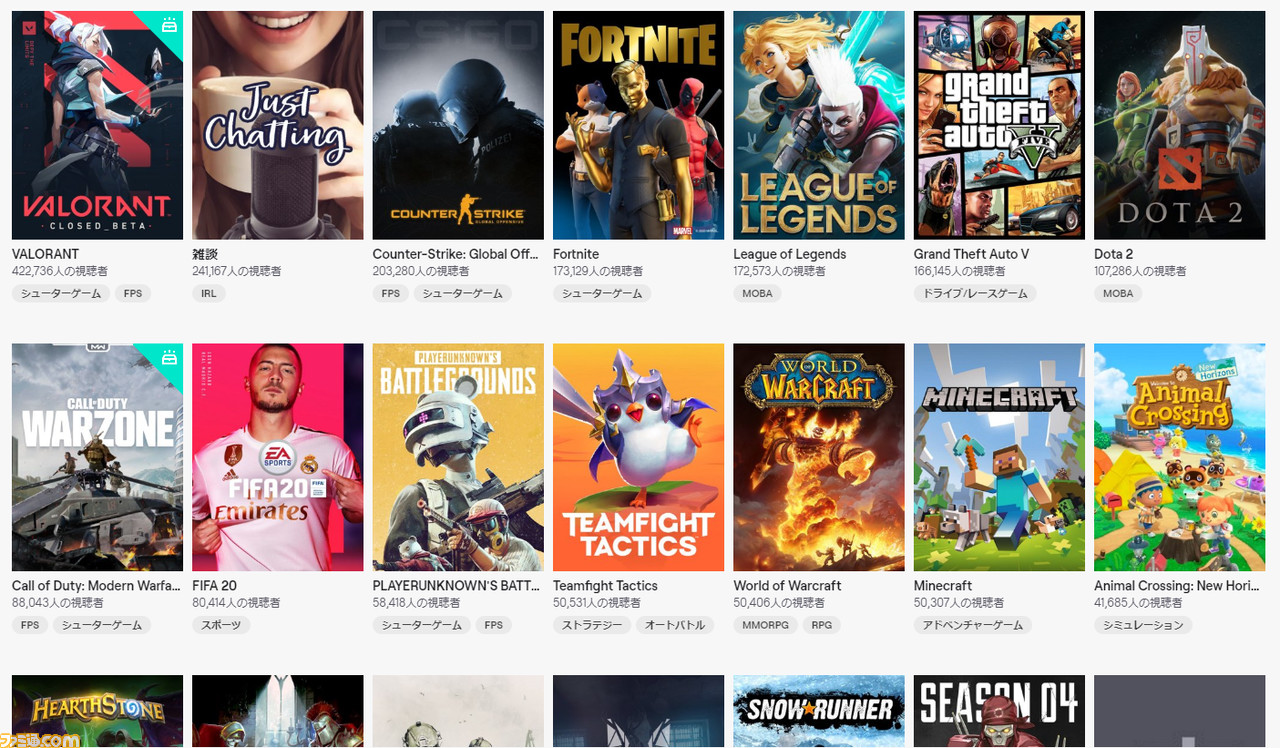Screen dimensions: 1280x748
Task: Select the アドベンチャーゲーム tag
Action: (974, 625)
